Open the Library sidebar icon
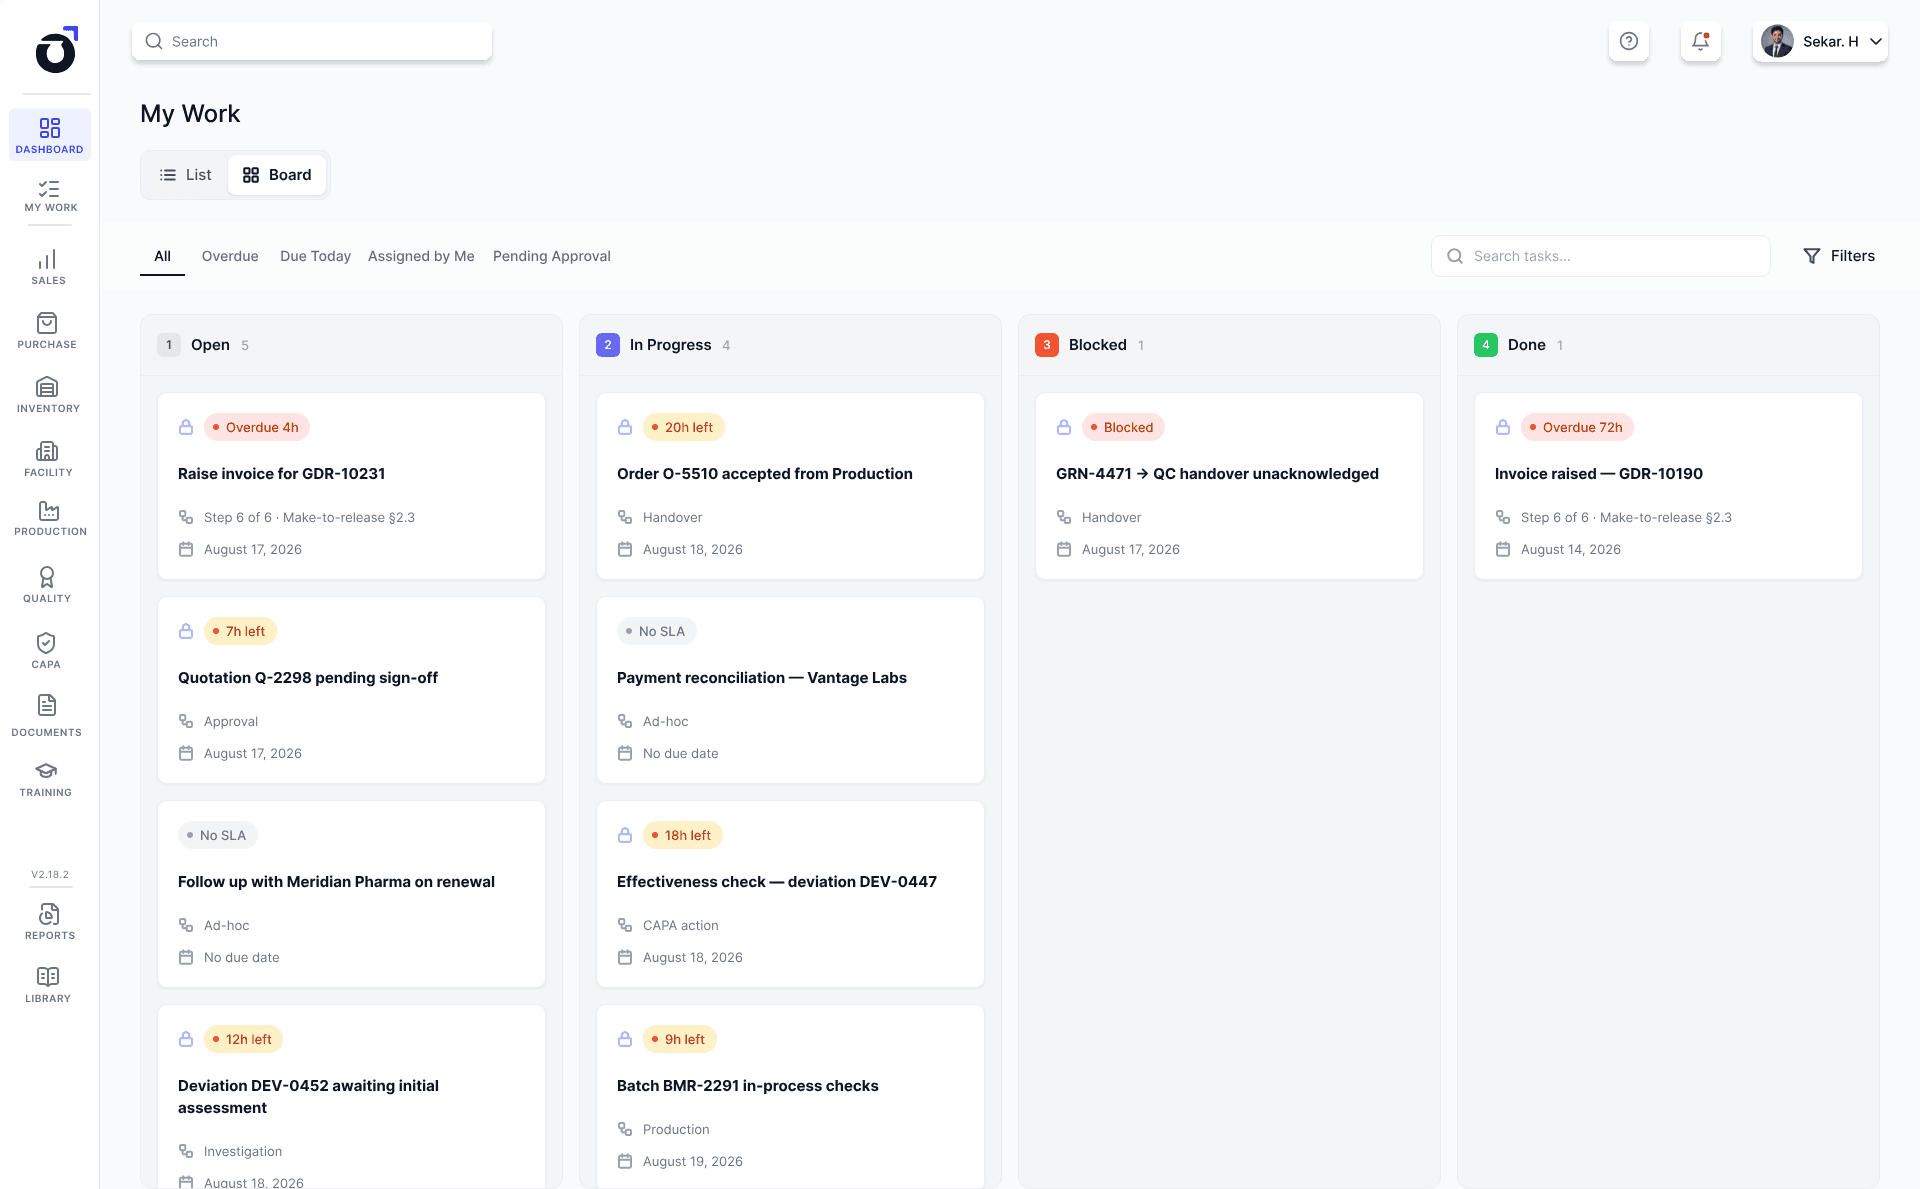The image size is (1920, 1189). pos(48,985)
